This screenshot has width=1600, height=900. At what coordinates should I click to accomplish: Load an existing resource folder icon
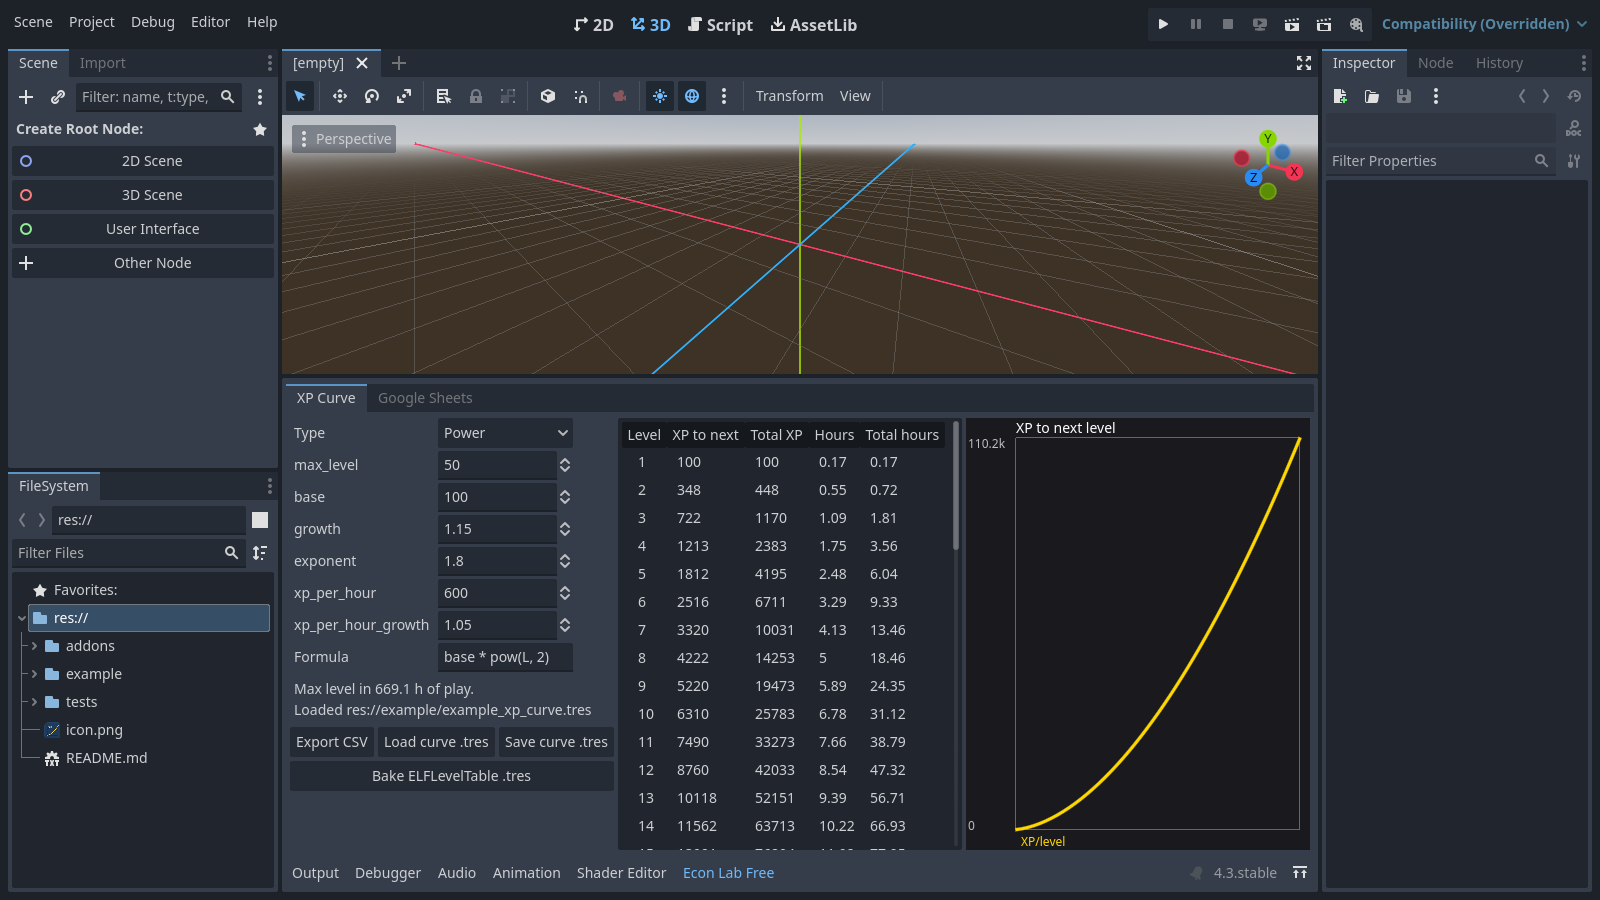1372,96
